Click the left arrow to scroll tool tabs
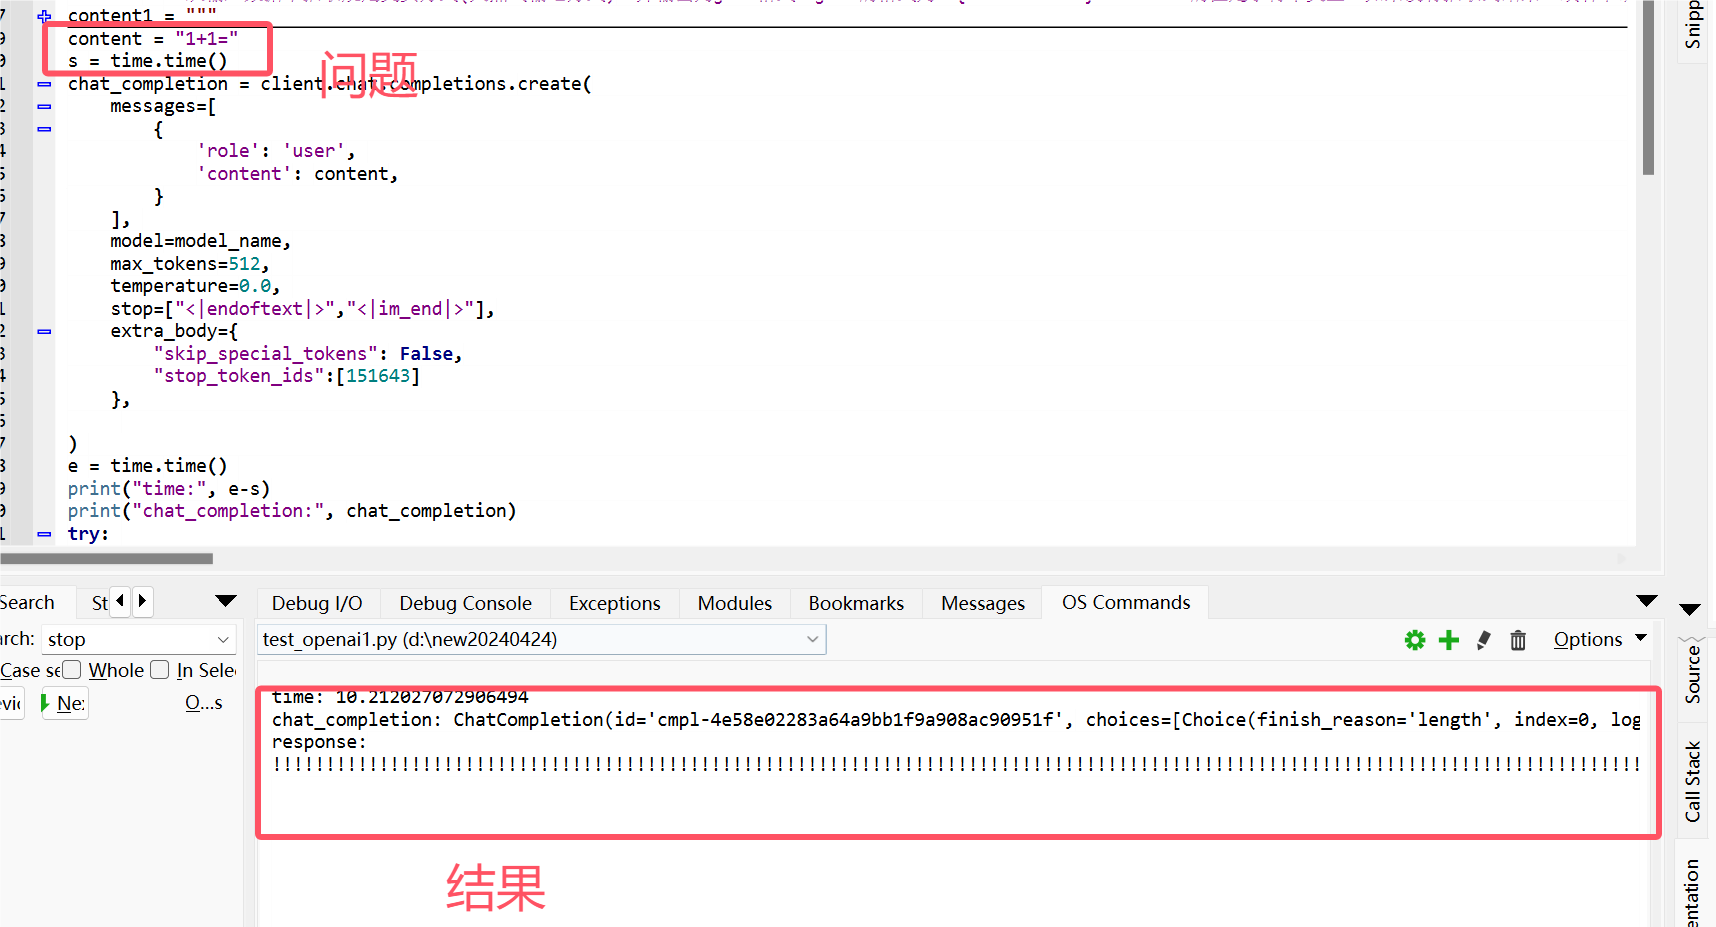Image resolution: width=1716 pixels, height=927 pixels. tap(120, 601)
